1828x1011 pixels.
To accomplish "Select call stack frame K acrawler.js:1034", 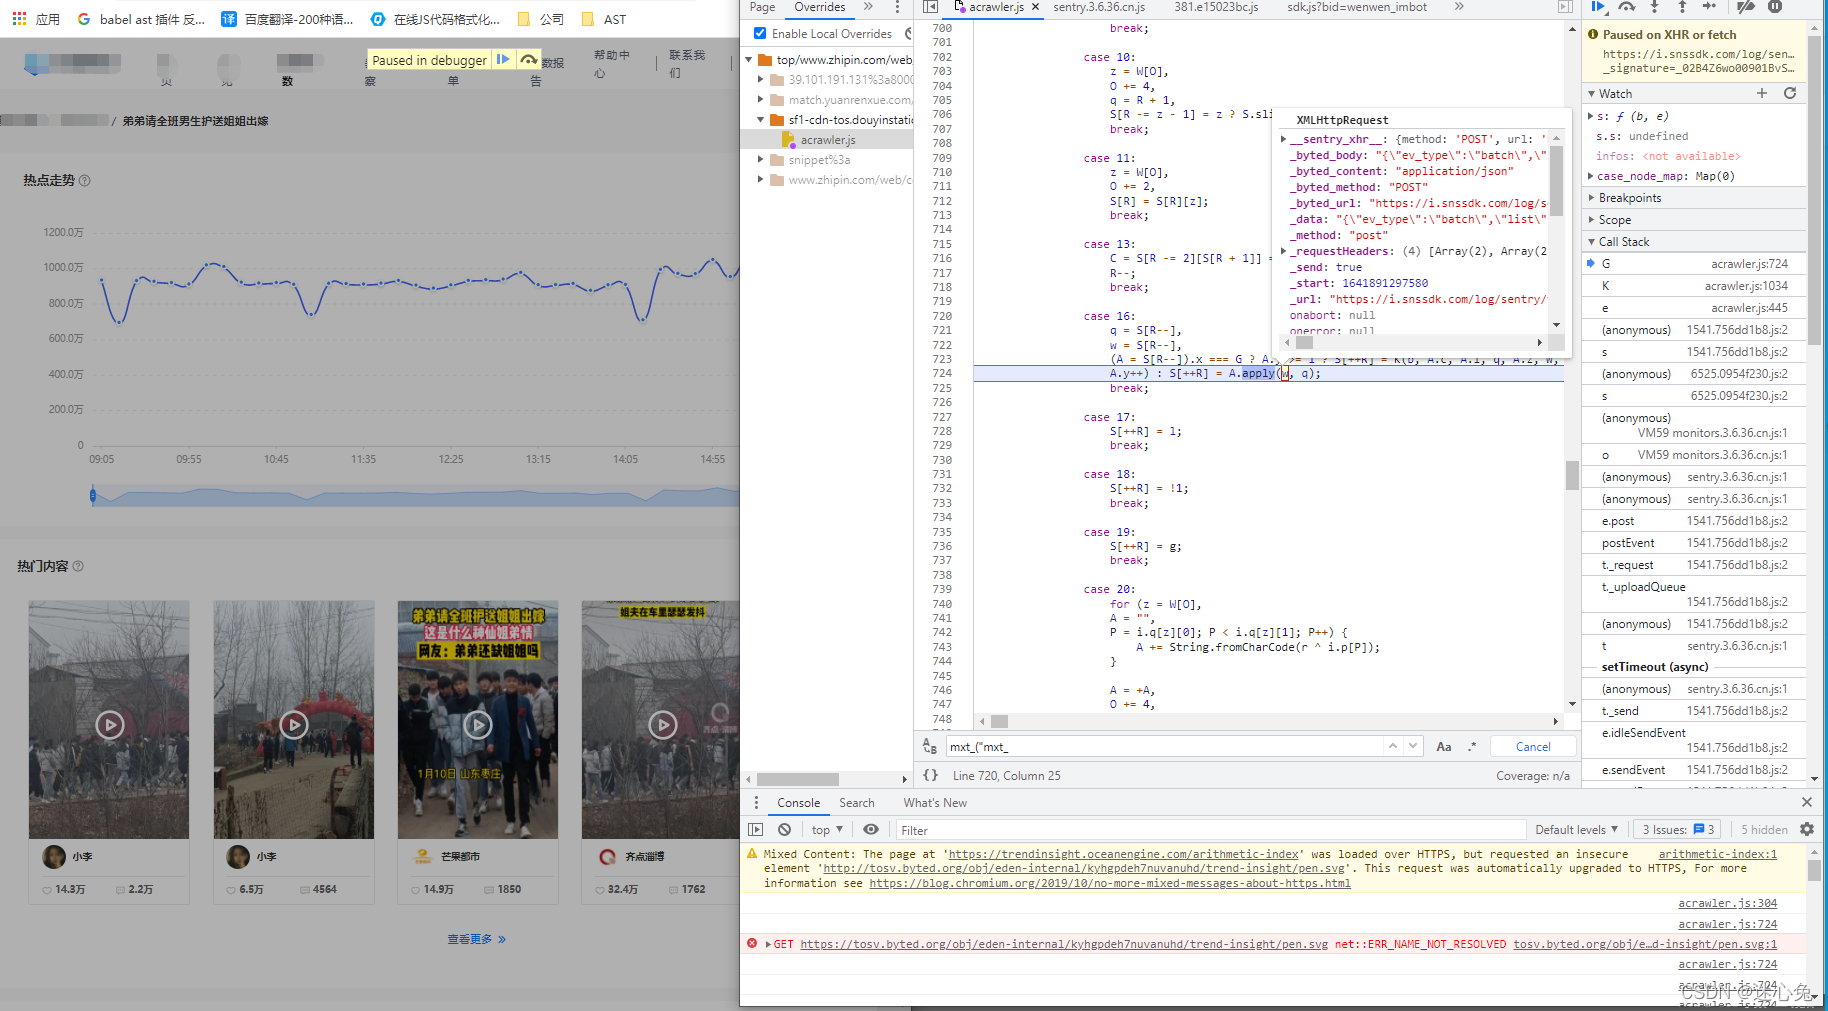I will tap(1695, 286).
